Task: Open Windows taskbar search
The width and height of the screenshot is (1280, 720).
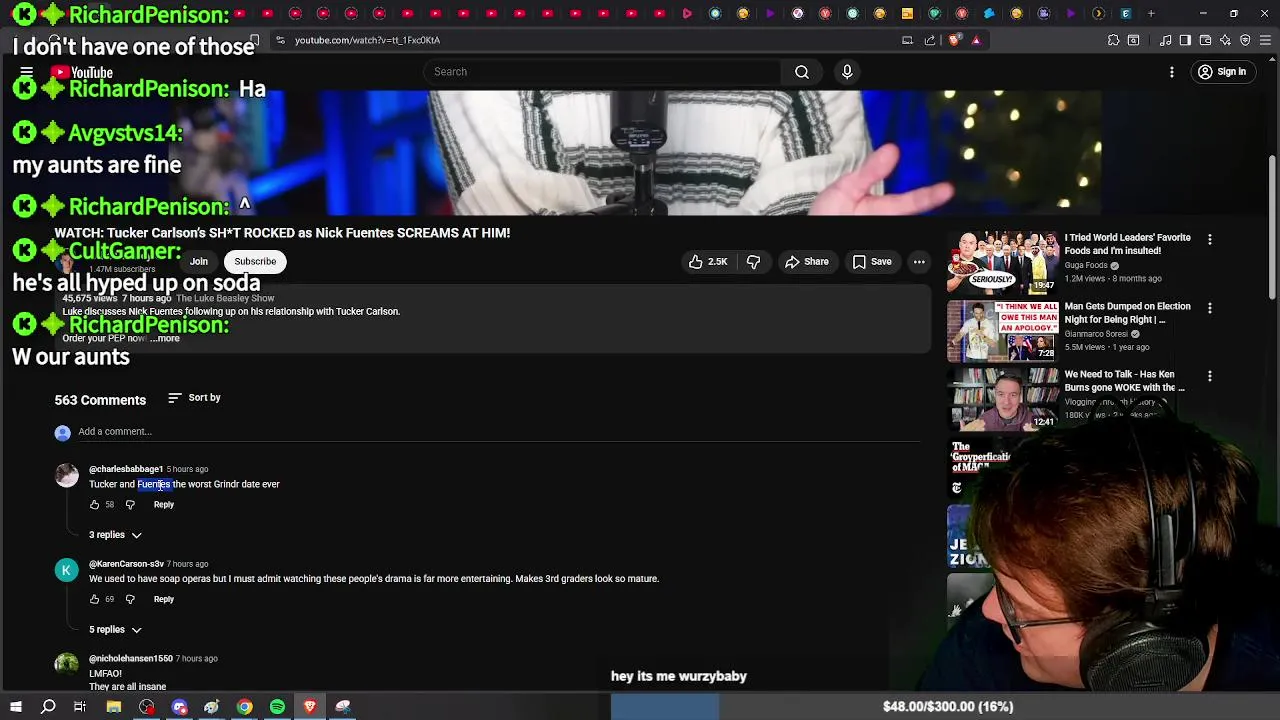Action: (x=48, y=707)
